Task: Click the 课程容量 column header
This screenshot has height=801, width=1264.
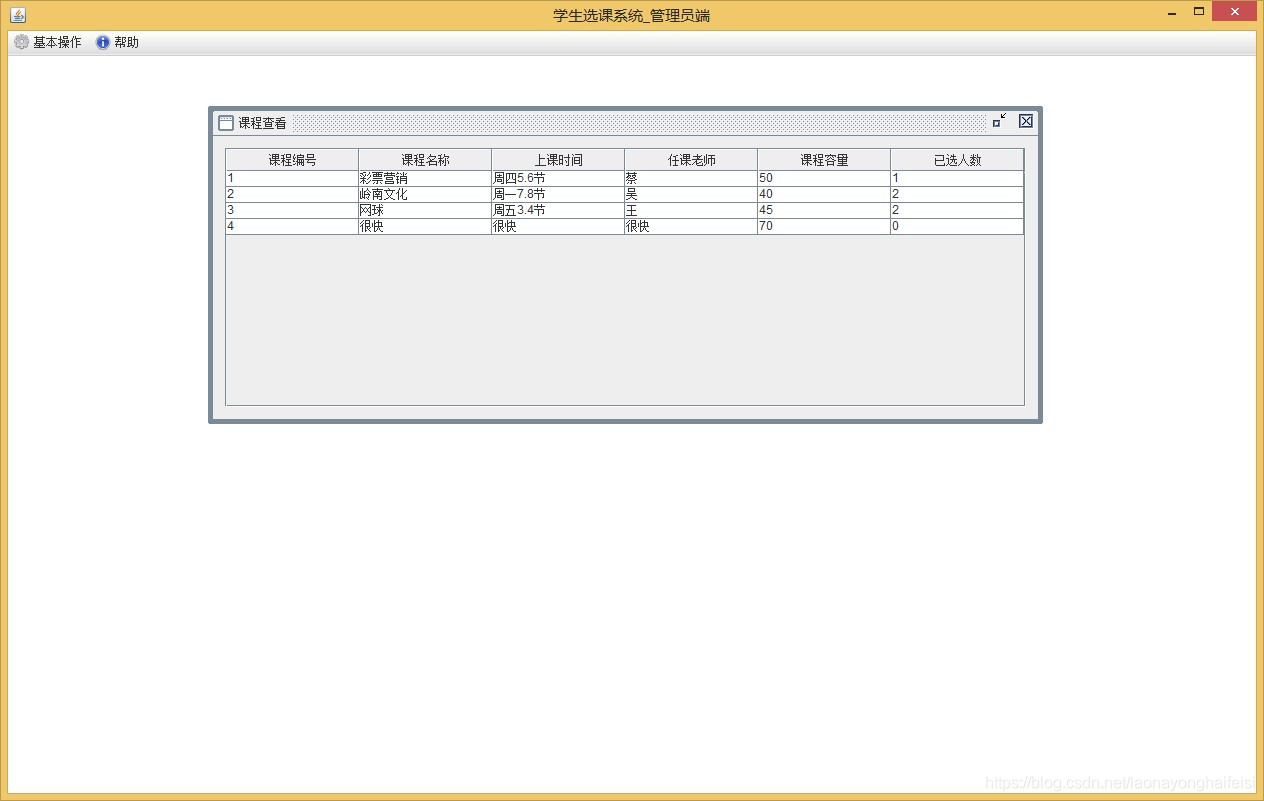Action: [824, 160]
